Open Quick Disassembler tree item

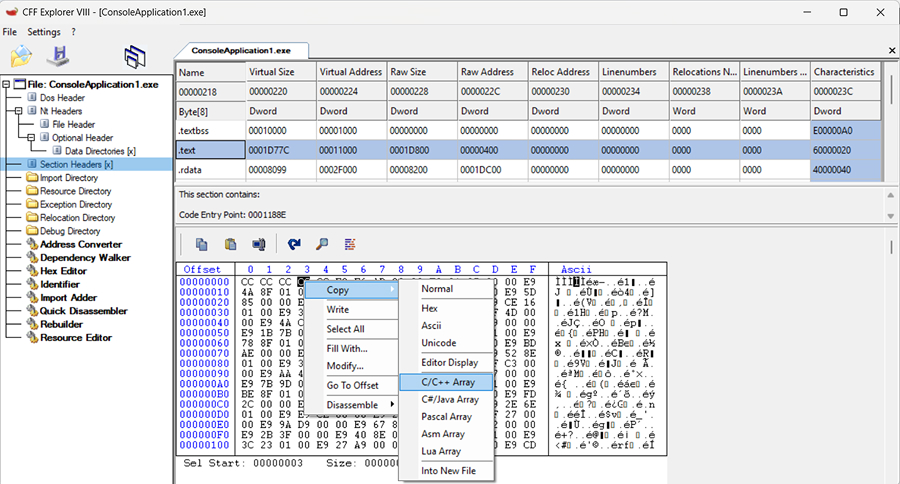coord(83,311)
